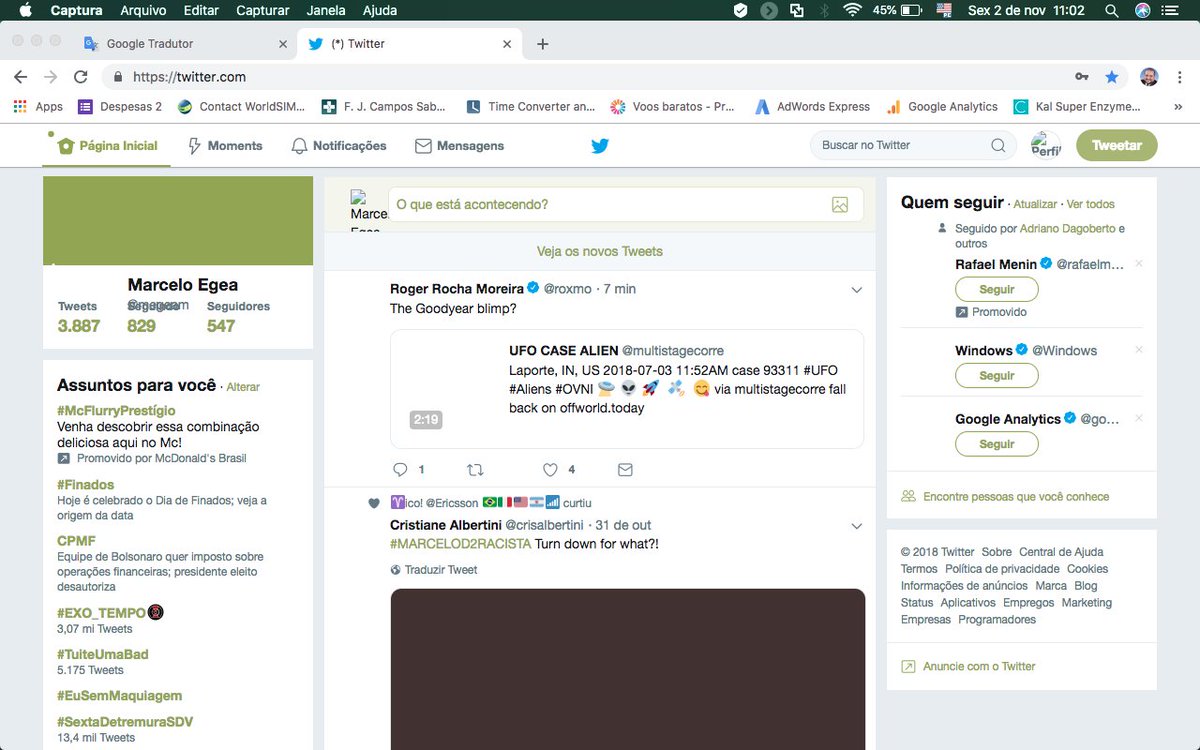
Task: Open the AdWords Express bookmark
Action: click(812, 107)
